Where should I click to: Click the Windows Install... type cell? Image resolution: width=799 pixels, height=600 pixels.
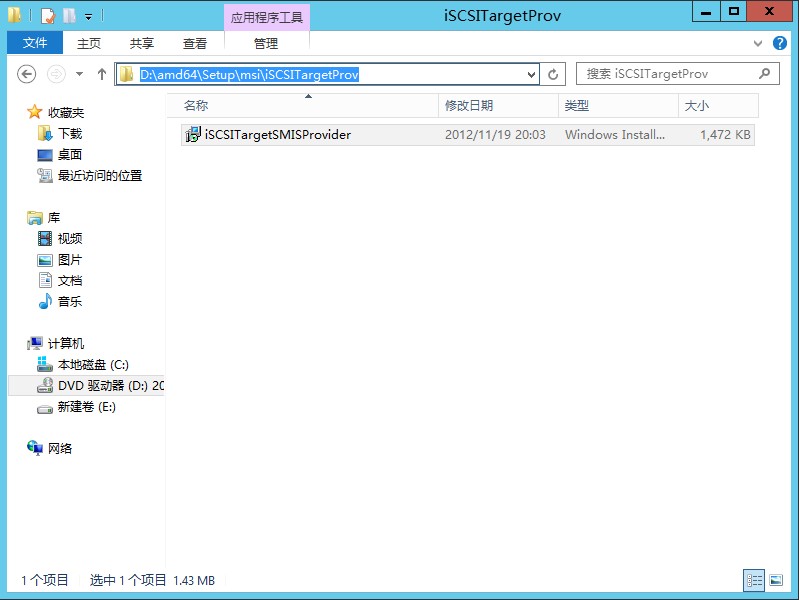(615, 135)
